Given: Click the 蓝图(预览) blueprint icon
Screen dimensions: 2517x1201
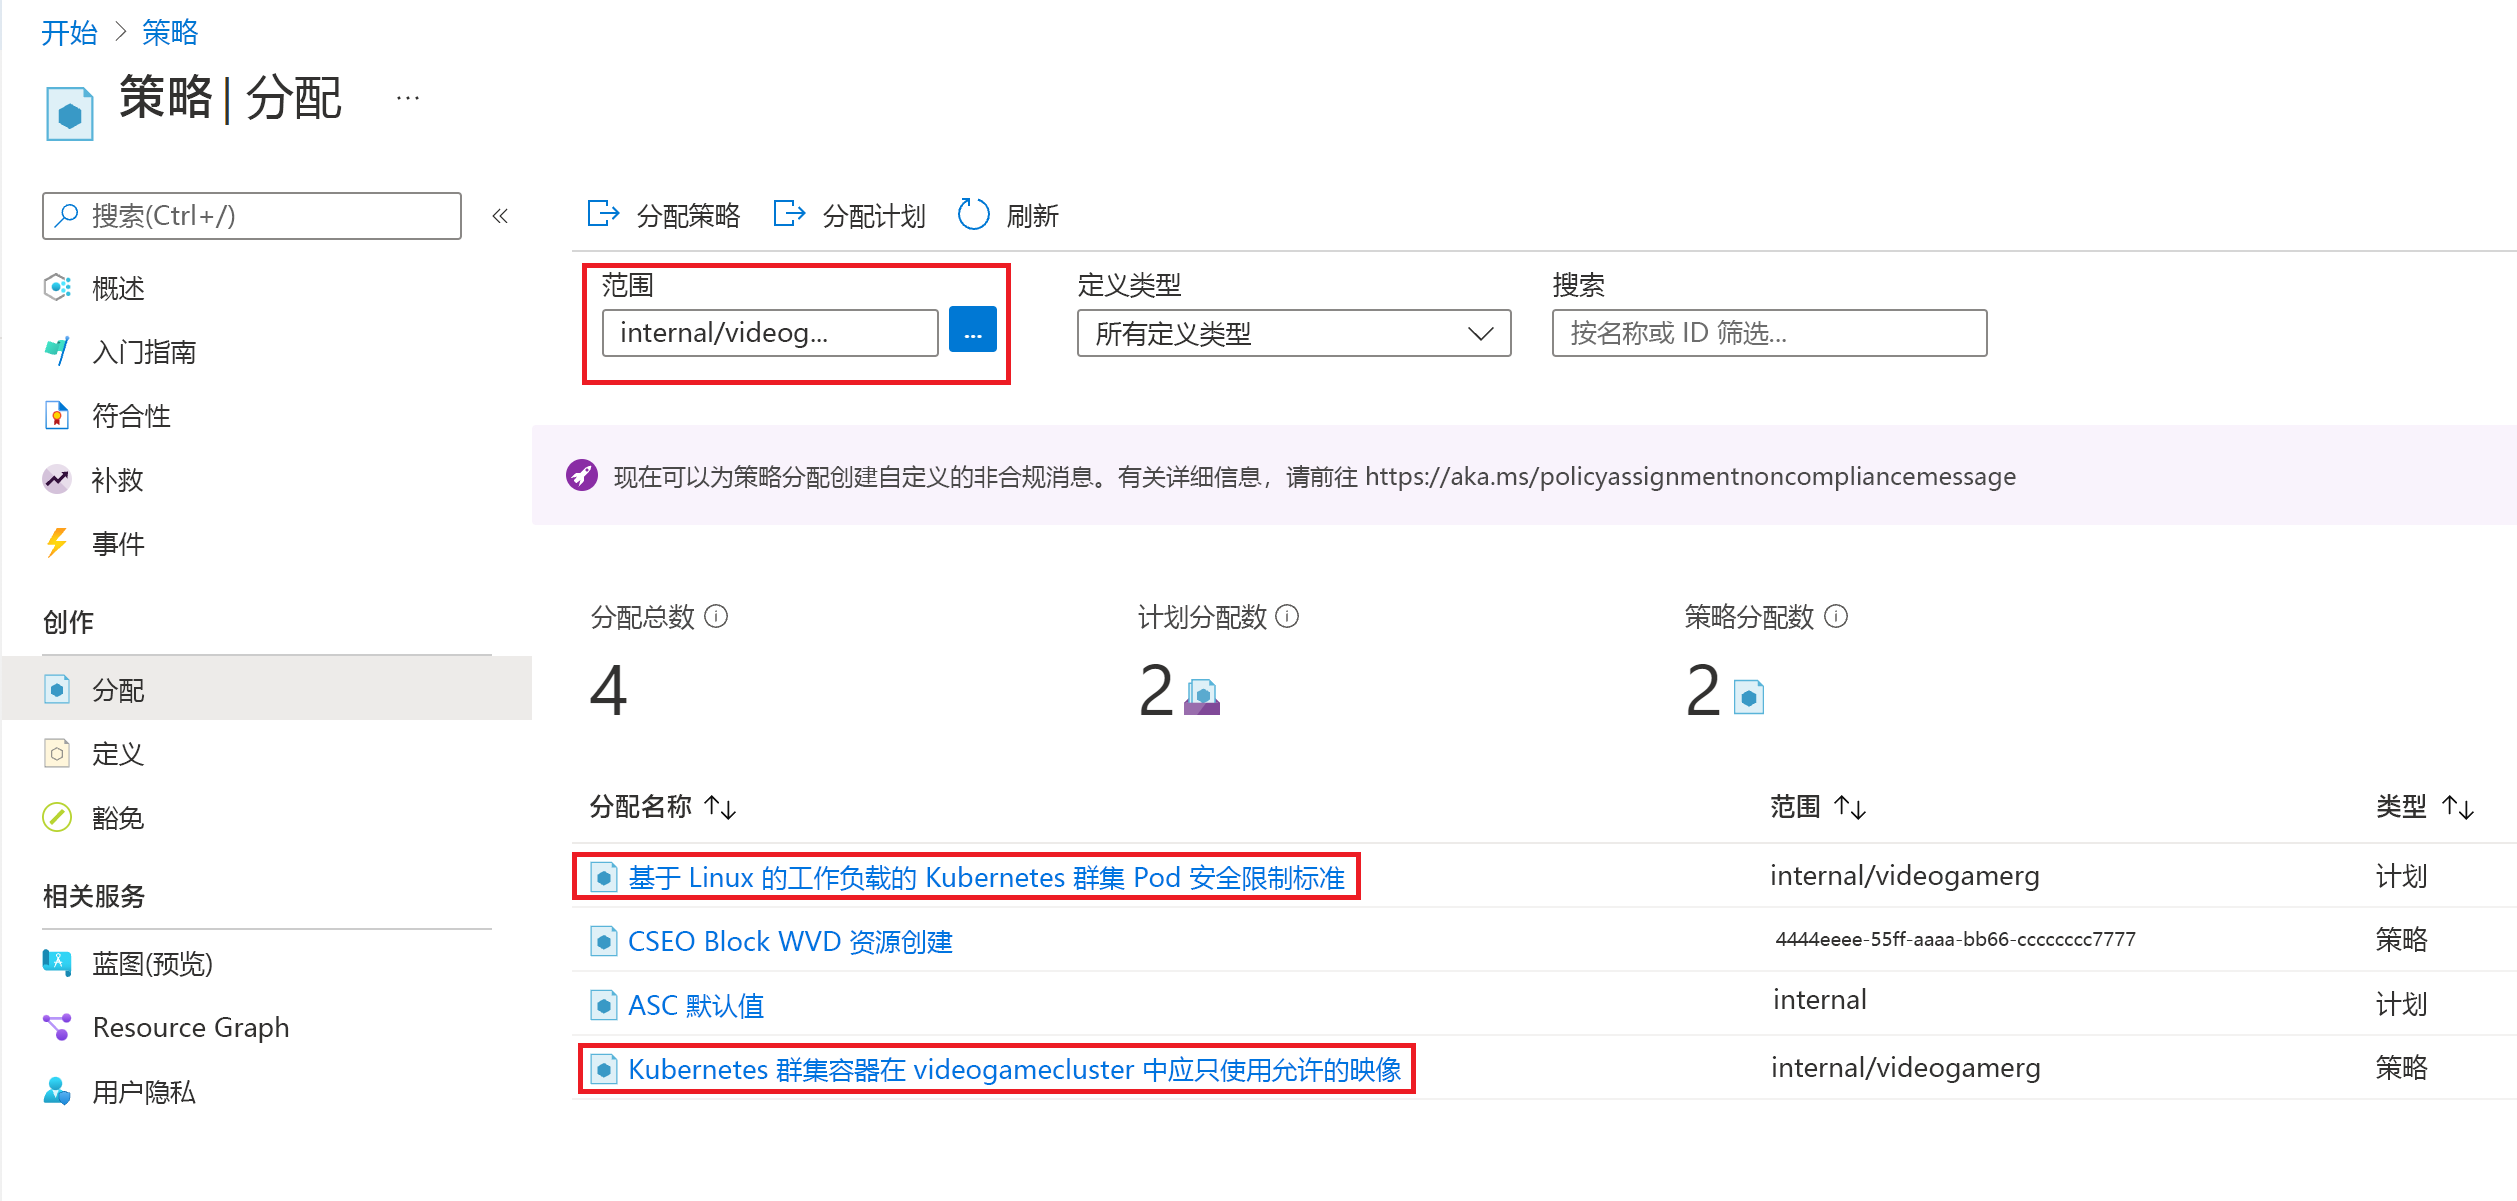Looking at the screenshot, I should pos(58,963).
